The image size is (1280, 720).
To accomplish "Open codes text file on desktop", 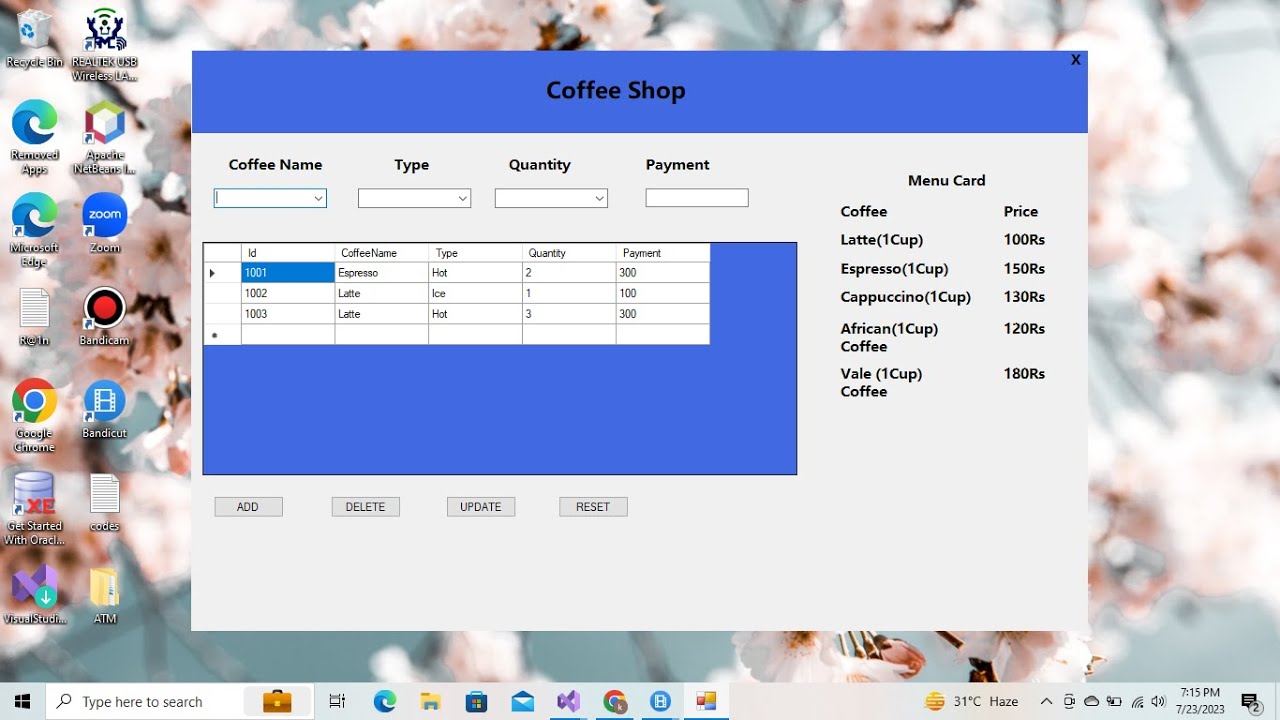I will pyautogui.click(x=104, y=502).
